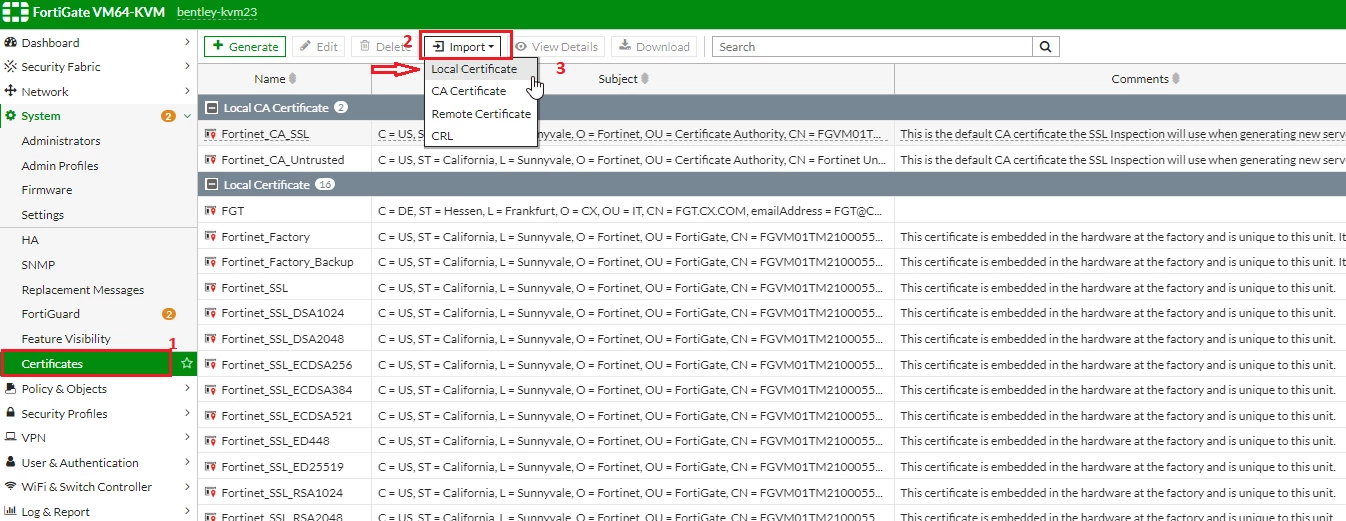Click the favorite star next to Certificates
The width and height of the screenshot is (1346, 521).
pos(187,364)
